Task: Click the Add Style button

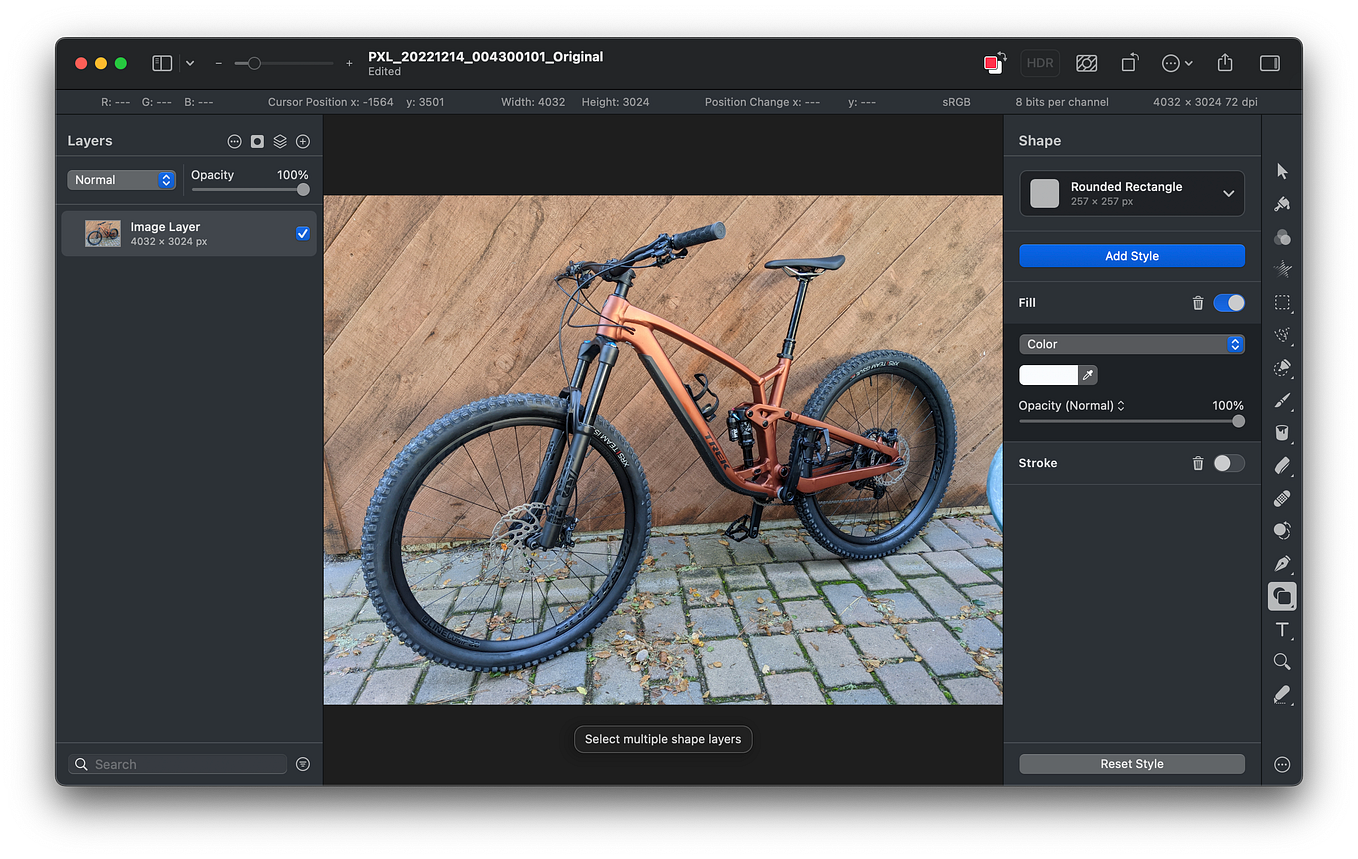Action: [1131, 255]
